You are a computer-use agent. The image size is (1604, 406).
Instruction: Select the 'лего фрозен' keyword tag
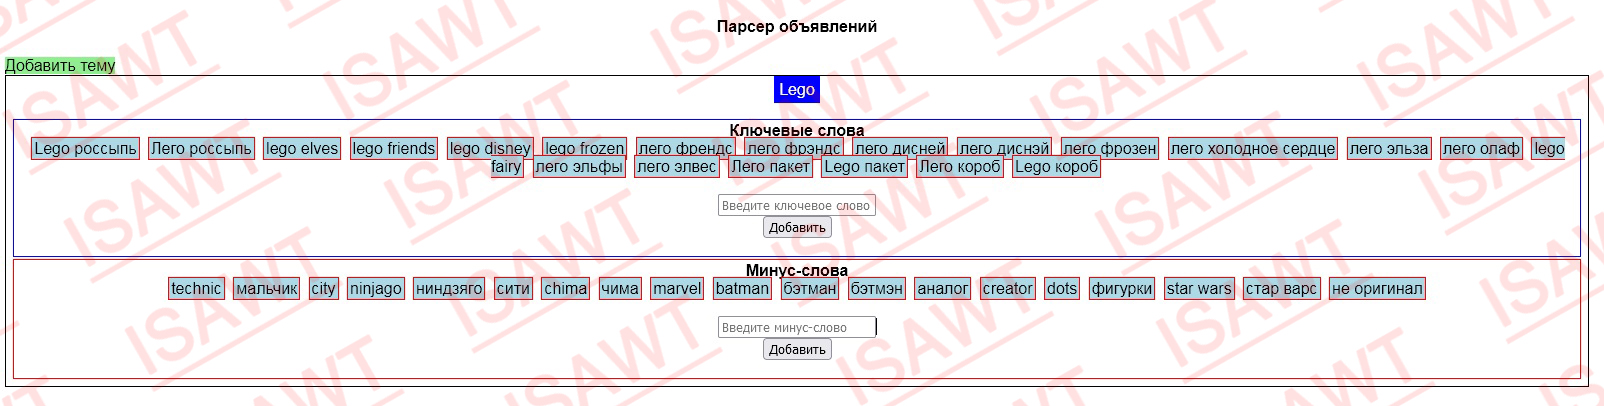click(x=1110, y=148)
